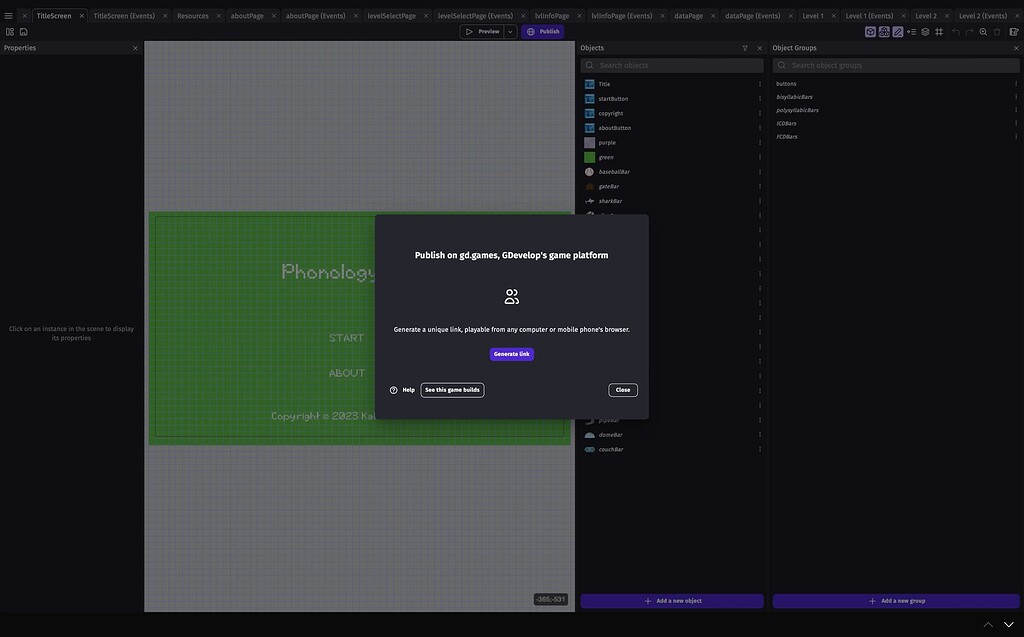Open the layers panel via the stacked-layers icon
1024x637 pixels.
922,31
